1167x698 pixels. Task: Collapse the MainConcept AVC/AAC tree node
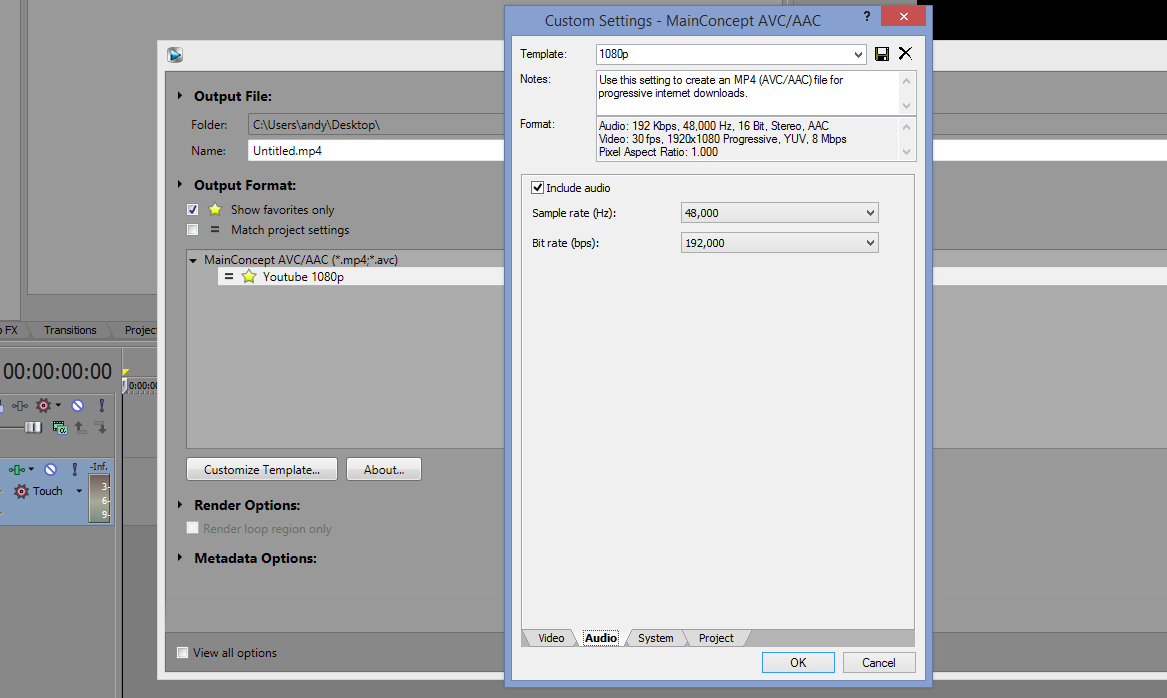coord(193,260)
